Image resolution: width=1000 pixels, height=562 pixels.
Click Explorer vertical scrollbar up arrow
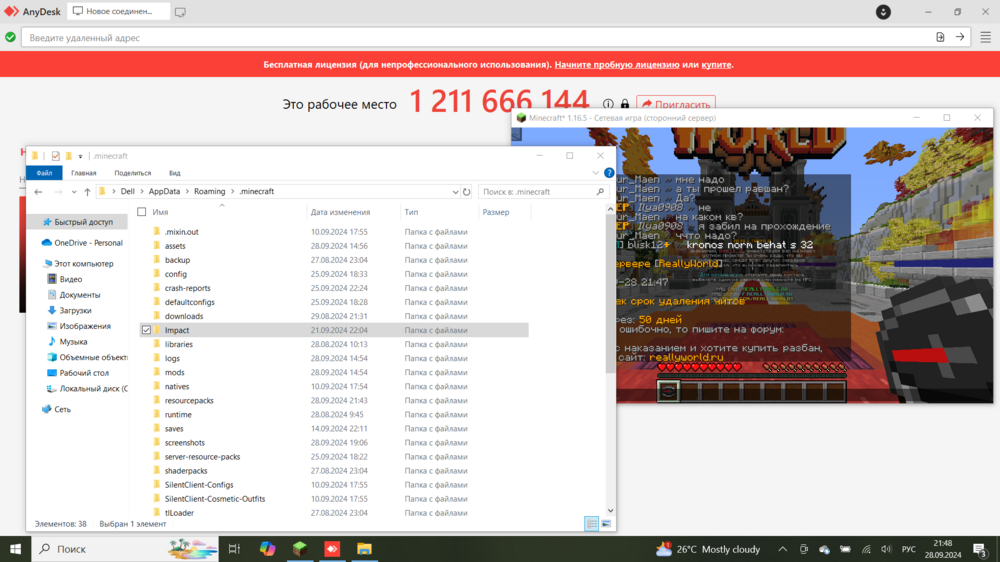tap(610, 209)
